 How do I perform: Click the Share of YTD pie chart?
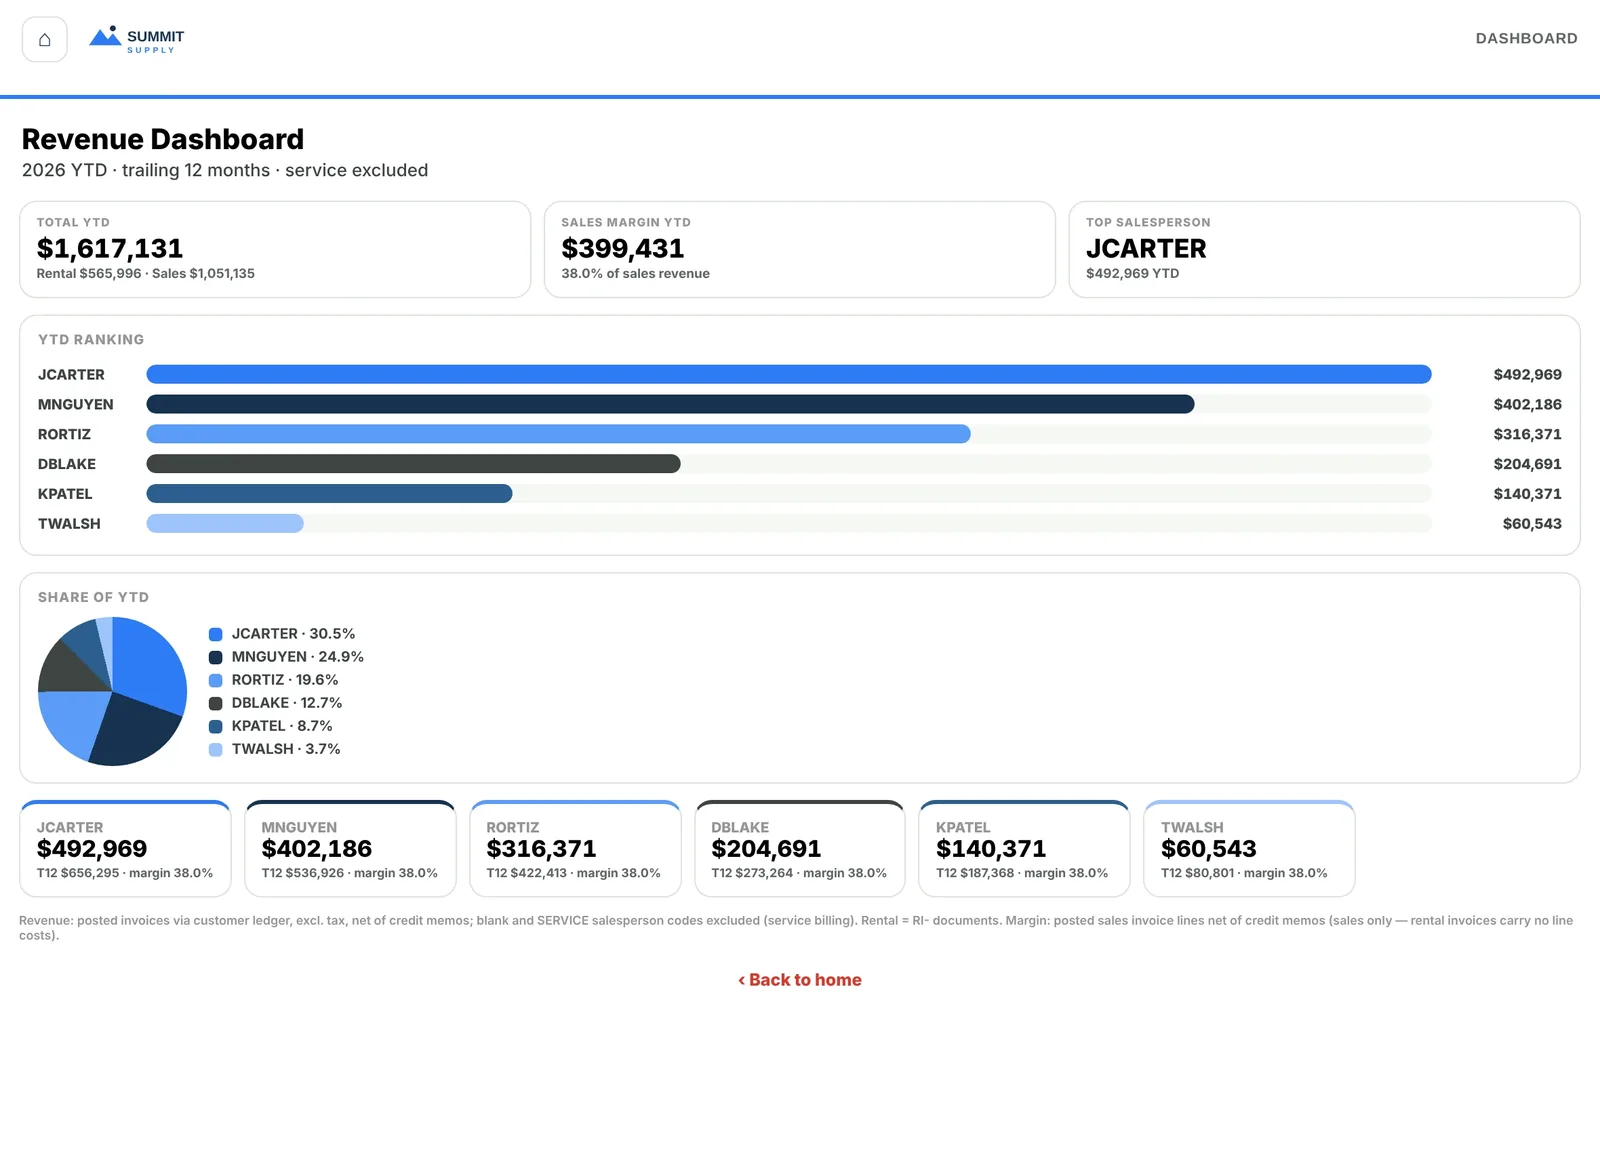pyautogui.click(x=112, y=691)
